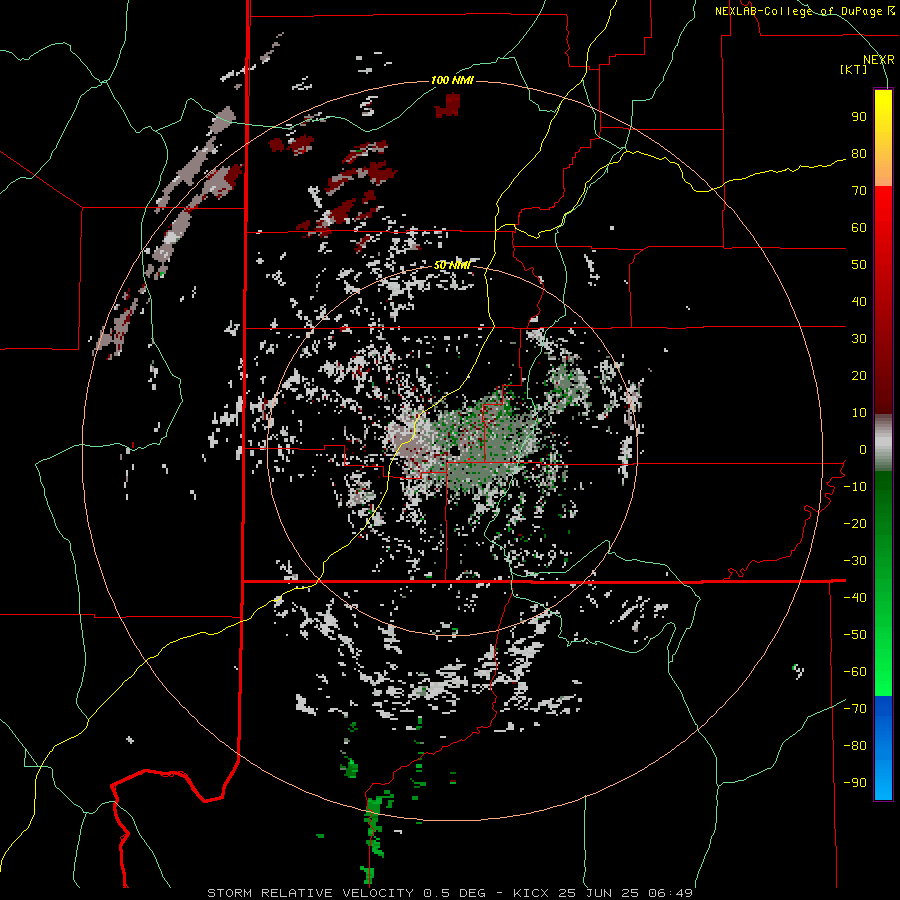Click the -40 value on the velocity scale
This screenshot has width=900, height=900.
point(855,598)
